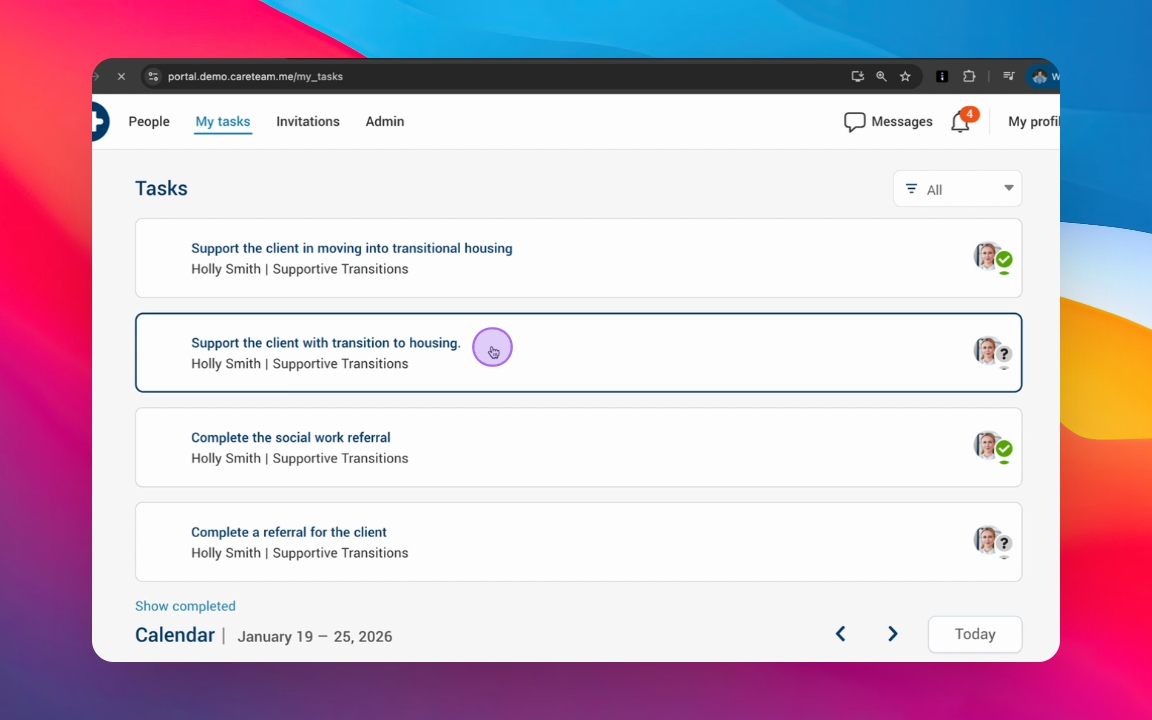Image resolution: width=1152 pixels, height=720 pixels.
Task: Click the Today button
Action: coord(974,634)
